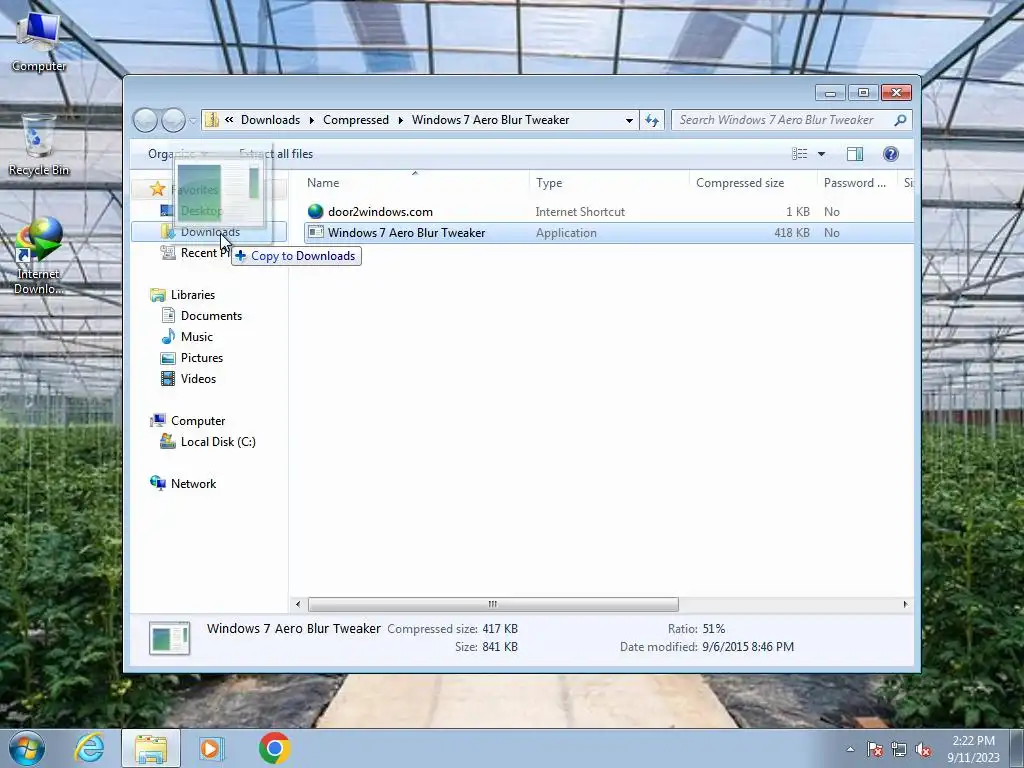Expand the chevron at start of address path
Viewport: 1024px width, 768px height.
(x=229, y=120)
